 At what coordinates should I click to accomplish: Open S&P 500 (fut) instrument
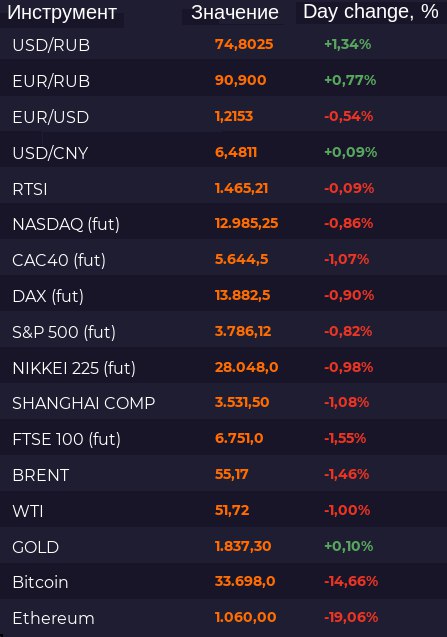(64, 332)
